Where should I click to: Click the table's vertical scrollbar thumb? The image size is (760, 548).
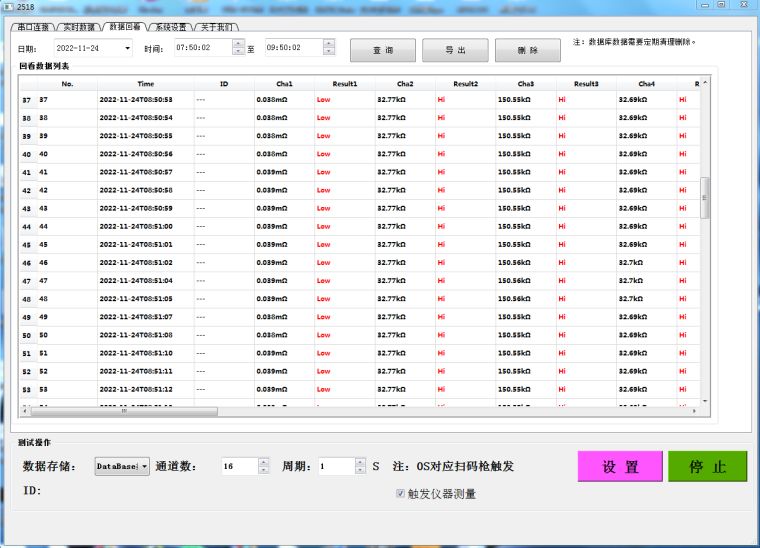(705, 198)
